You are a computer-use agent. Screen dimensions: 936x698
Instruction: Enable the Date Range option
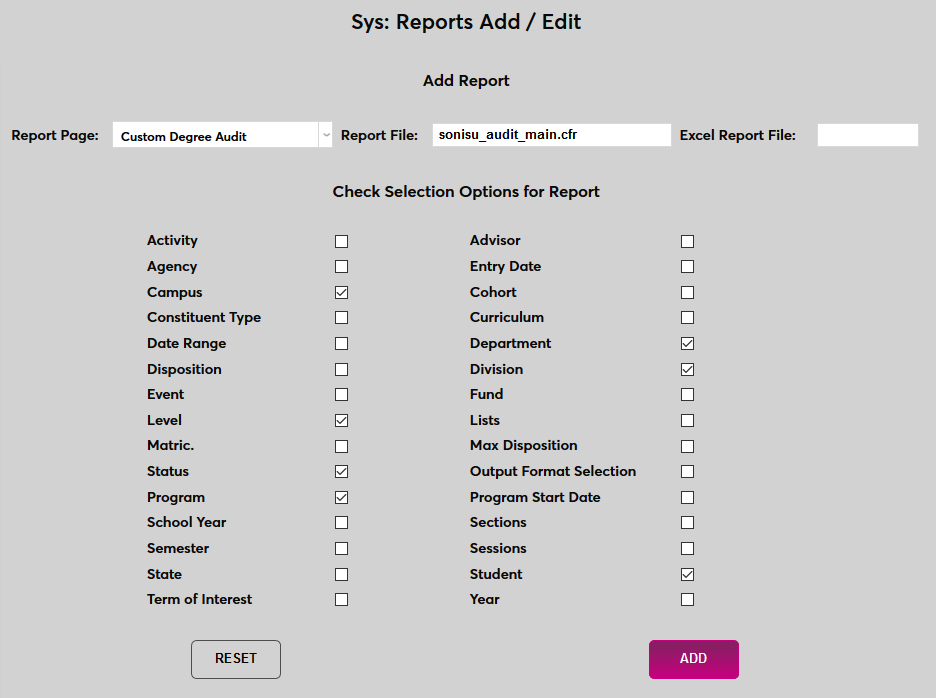pyautogui.click(x=341, y=343)
